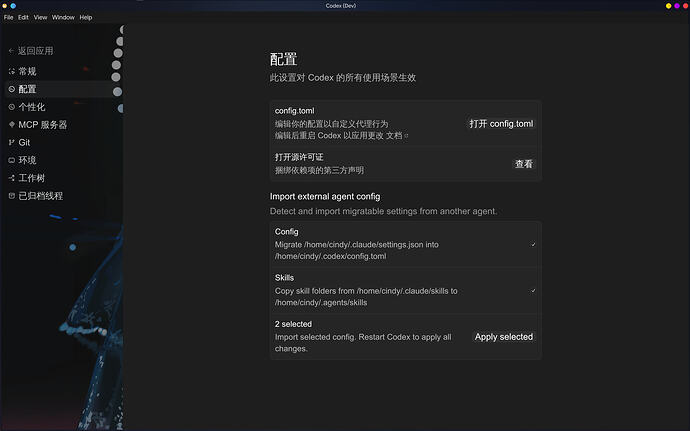
Task: Open the MCP 服务器 section icon
Action: coord(12,125)
